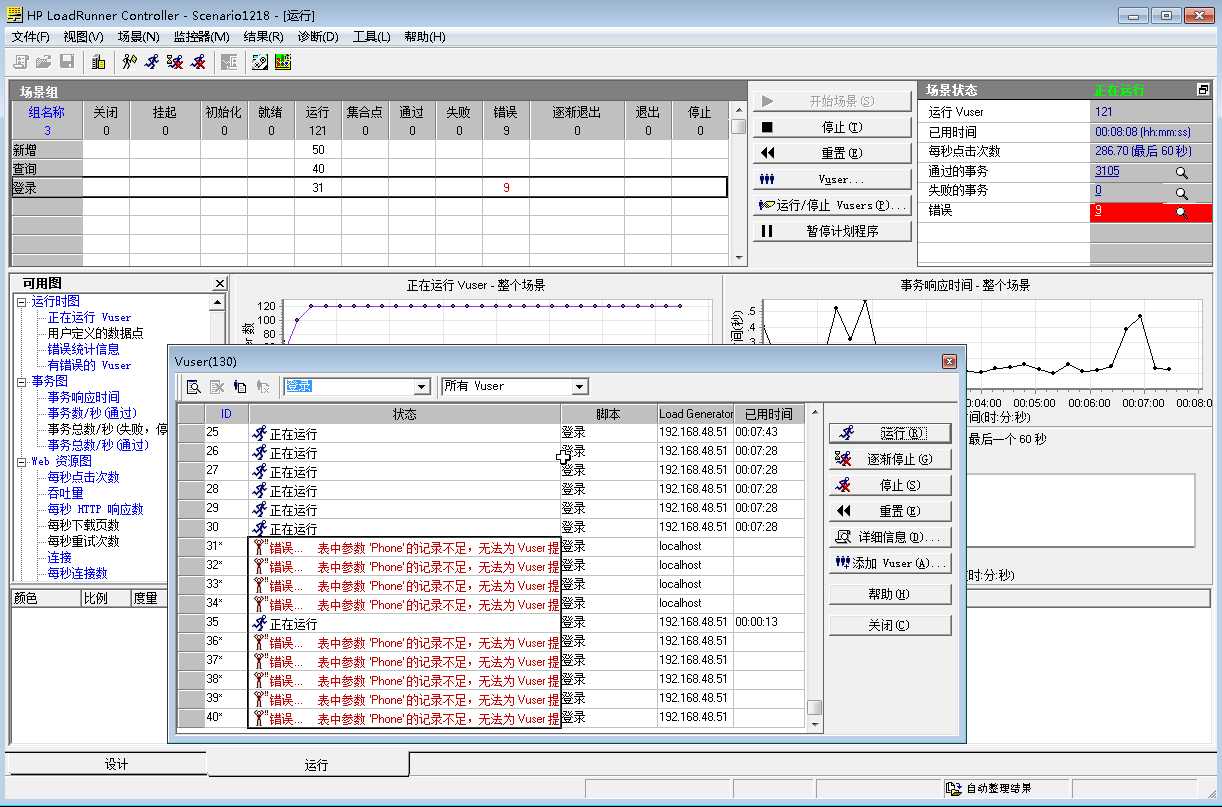This screenshot has height=807, width=1222.
Task: Click the error icon on Vuser row 31*
Action: (260, 547)
